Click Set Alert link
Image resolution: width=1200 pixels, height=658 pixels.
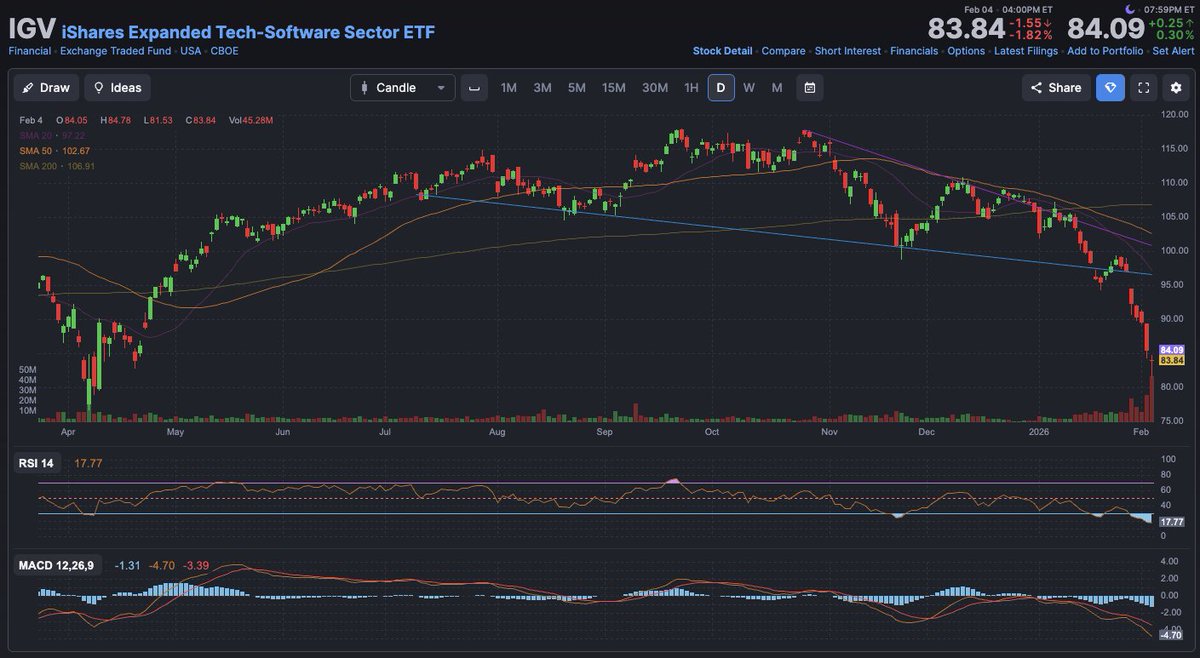pyautogui.click(x=1173, y=50)
